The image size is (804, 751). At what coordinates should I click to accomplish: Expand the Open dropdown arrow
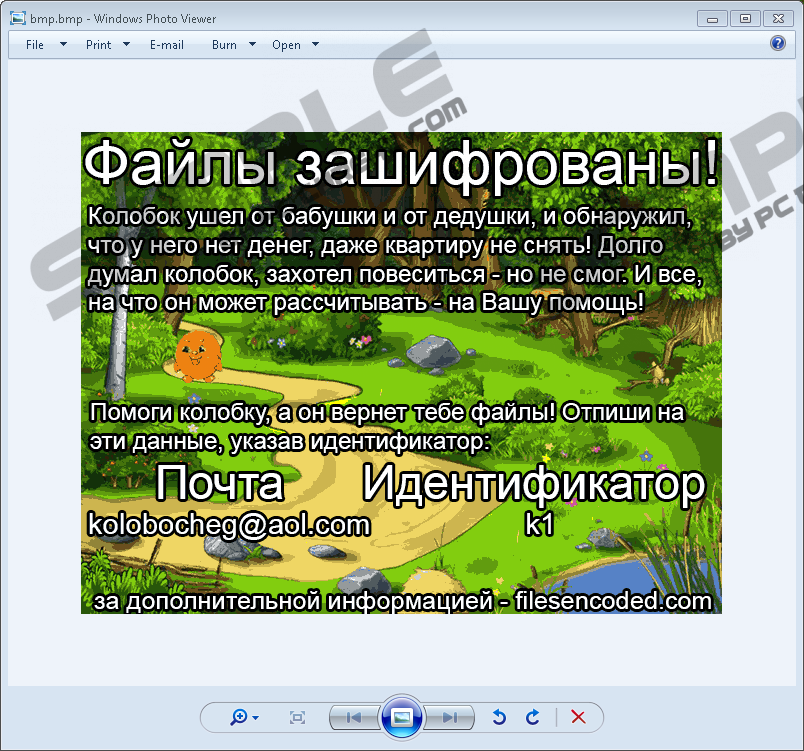coord(316,45)
